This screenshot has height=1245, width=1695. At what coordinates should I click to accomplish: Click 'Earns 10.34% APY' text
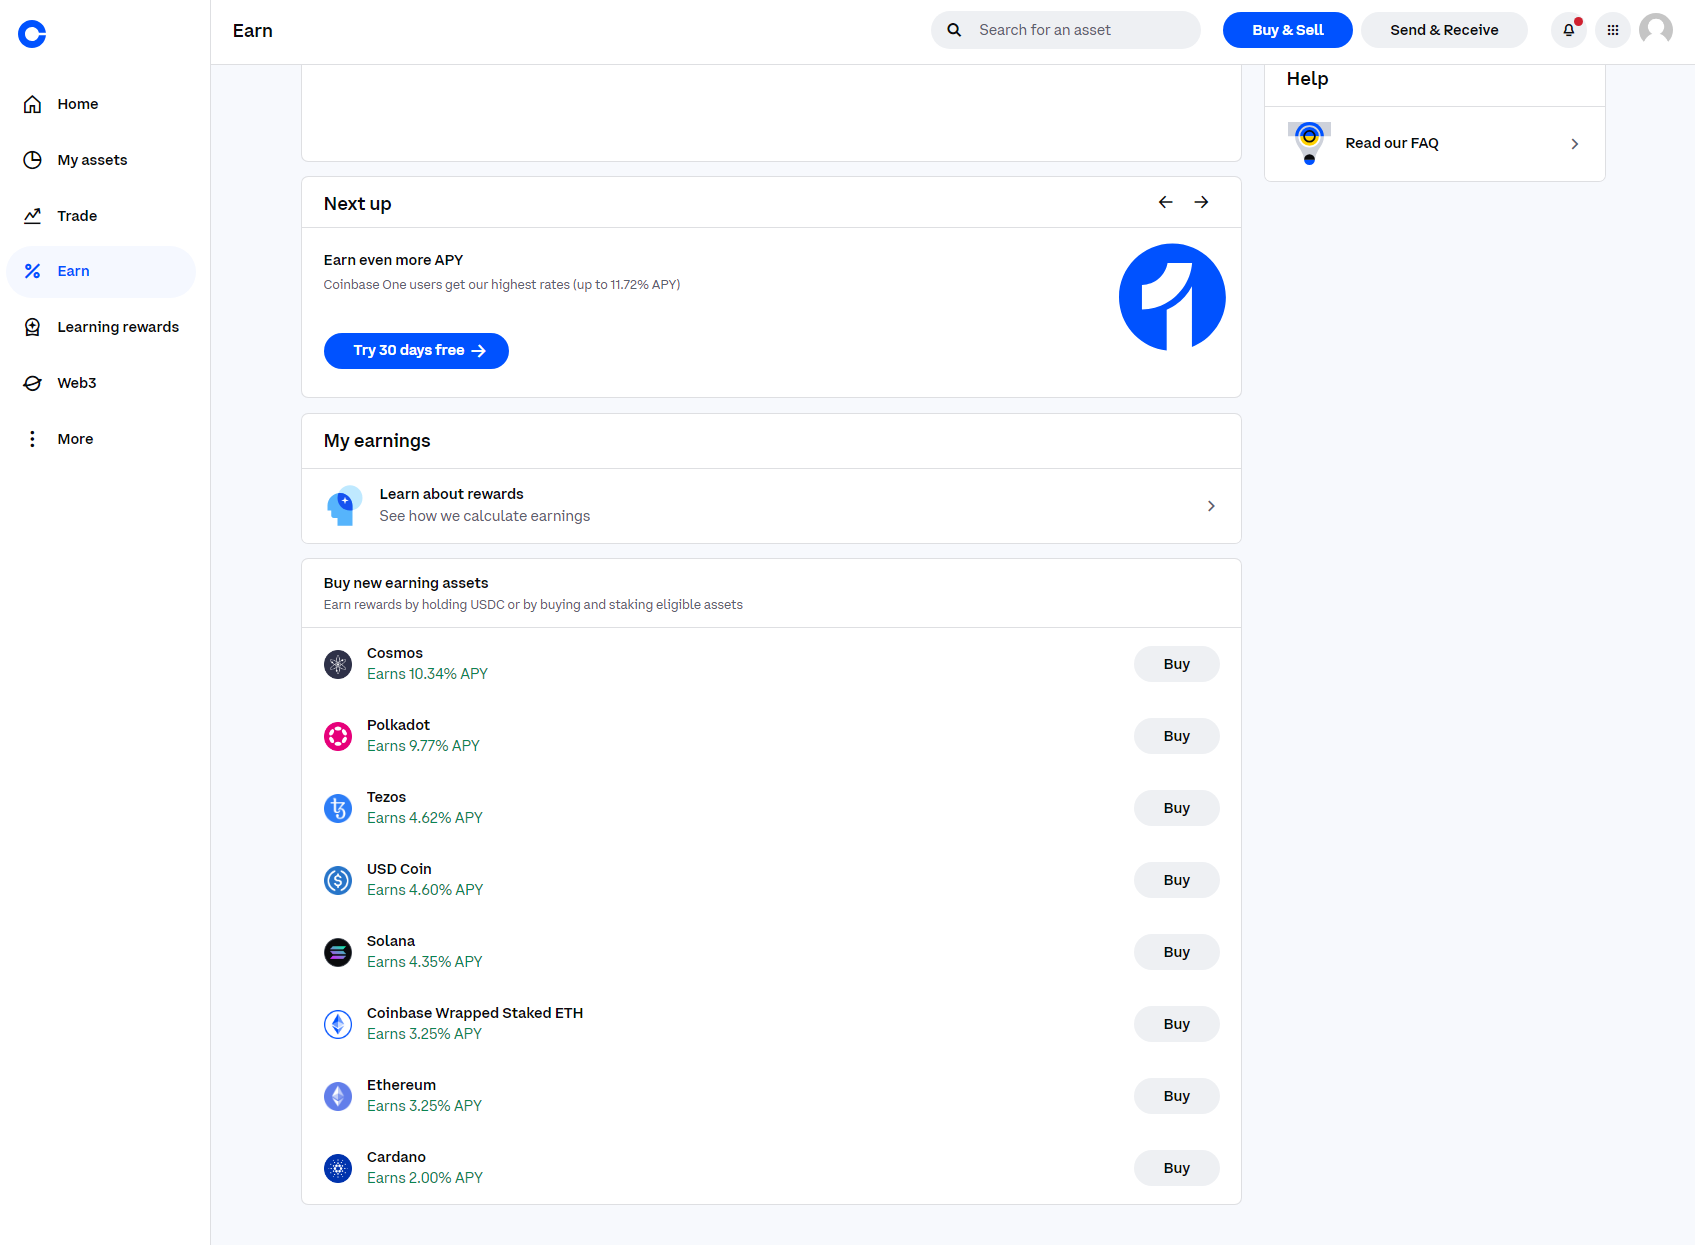(427, 674)
